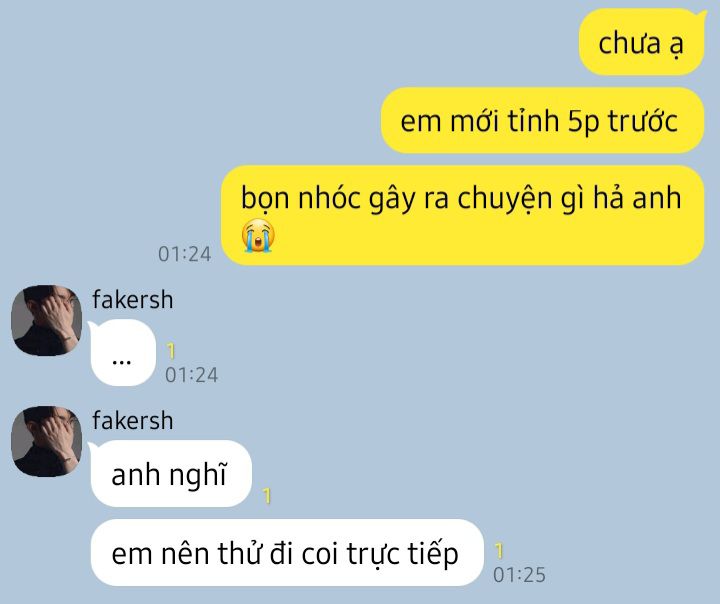Click unread count 1 above 01:25

500,550
